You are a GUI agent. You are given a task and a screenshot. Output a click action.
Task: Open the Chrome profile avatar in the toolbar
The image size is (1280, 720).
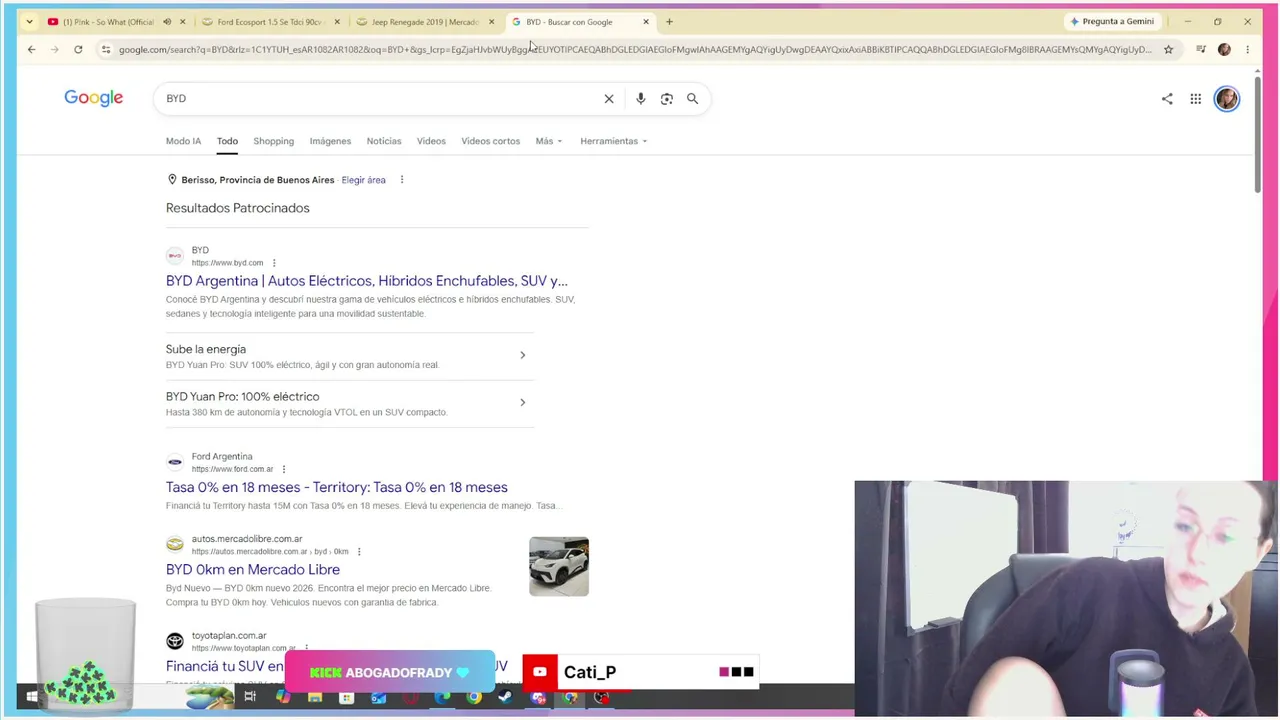click(1224, 49)
